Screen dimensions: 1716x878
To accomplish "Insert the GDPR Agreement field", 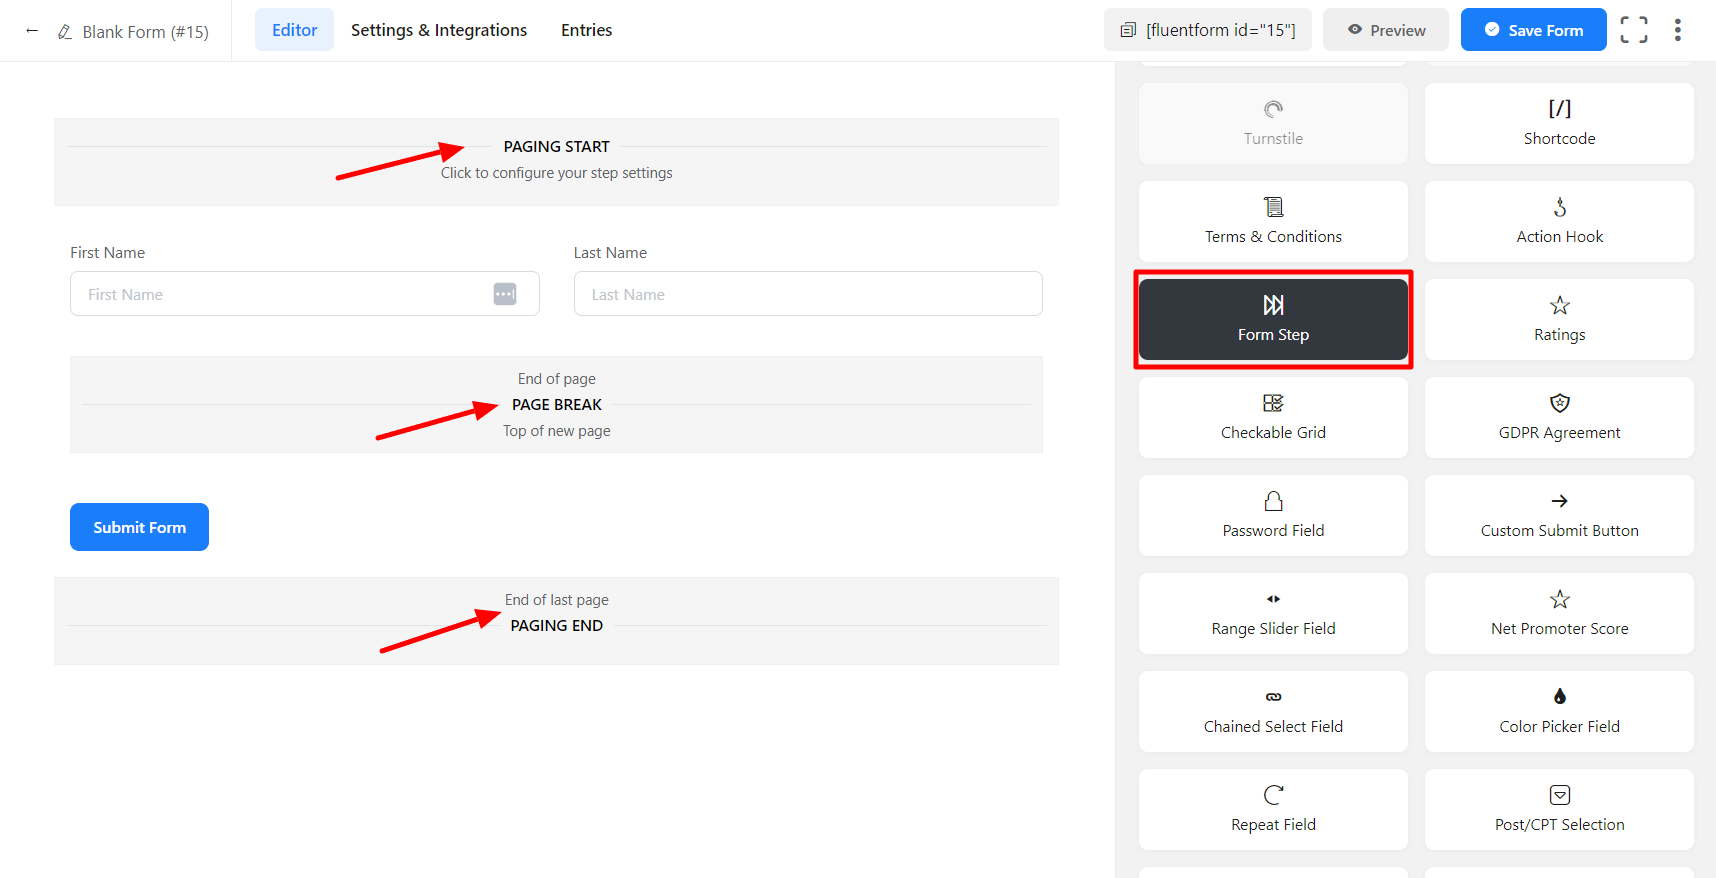I will [x=1558, y=417].
